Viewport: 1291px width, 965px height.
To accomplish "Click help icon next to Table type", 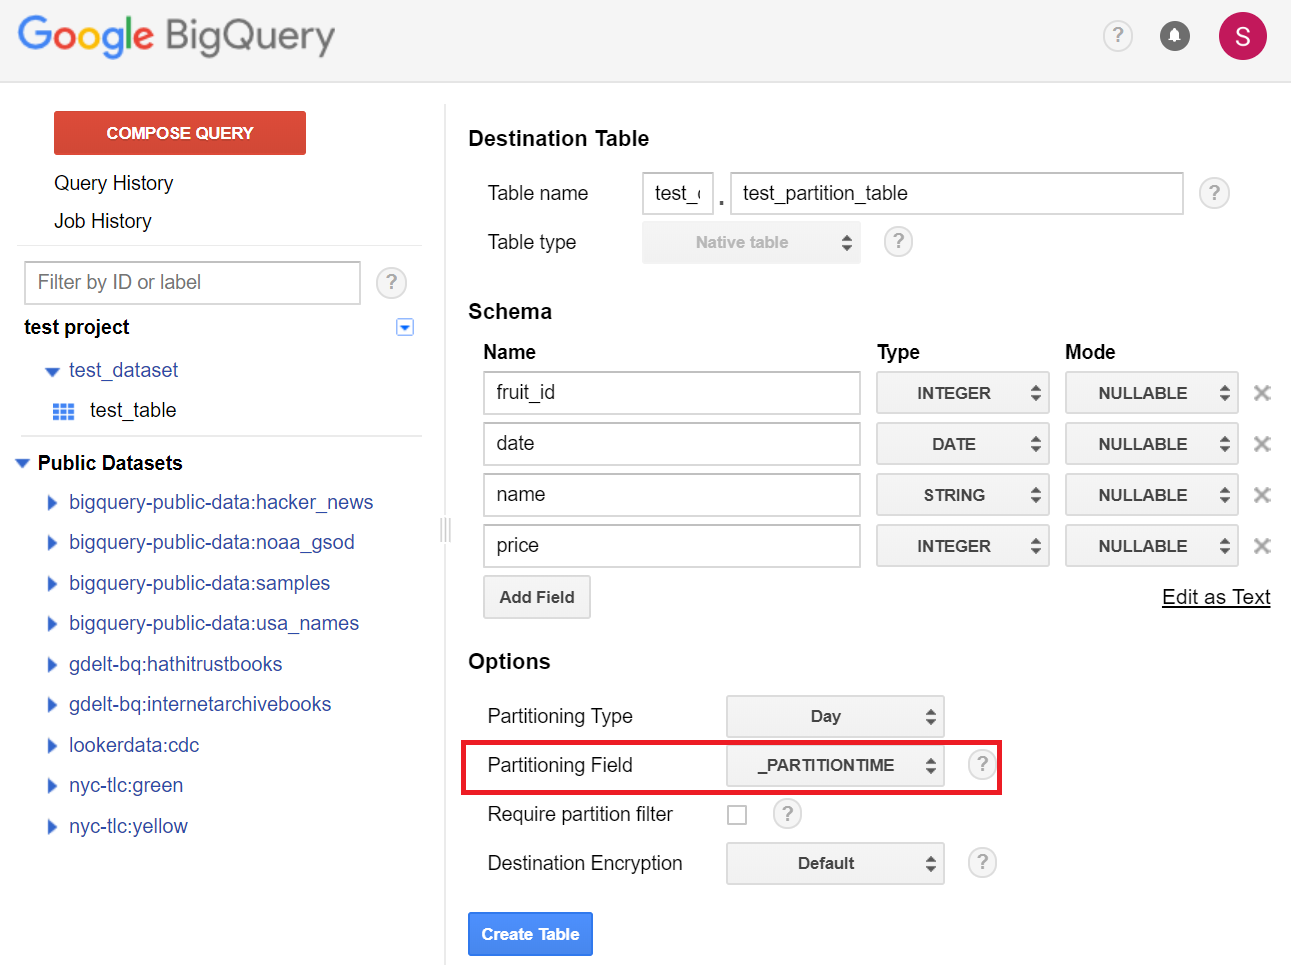I will click(x=898, y=241).
